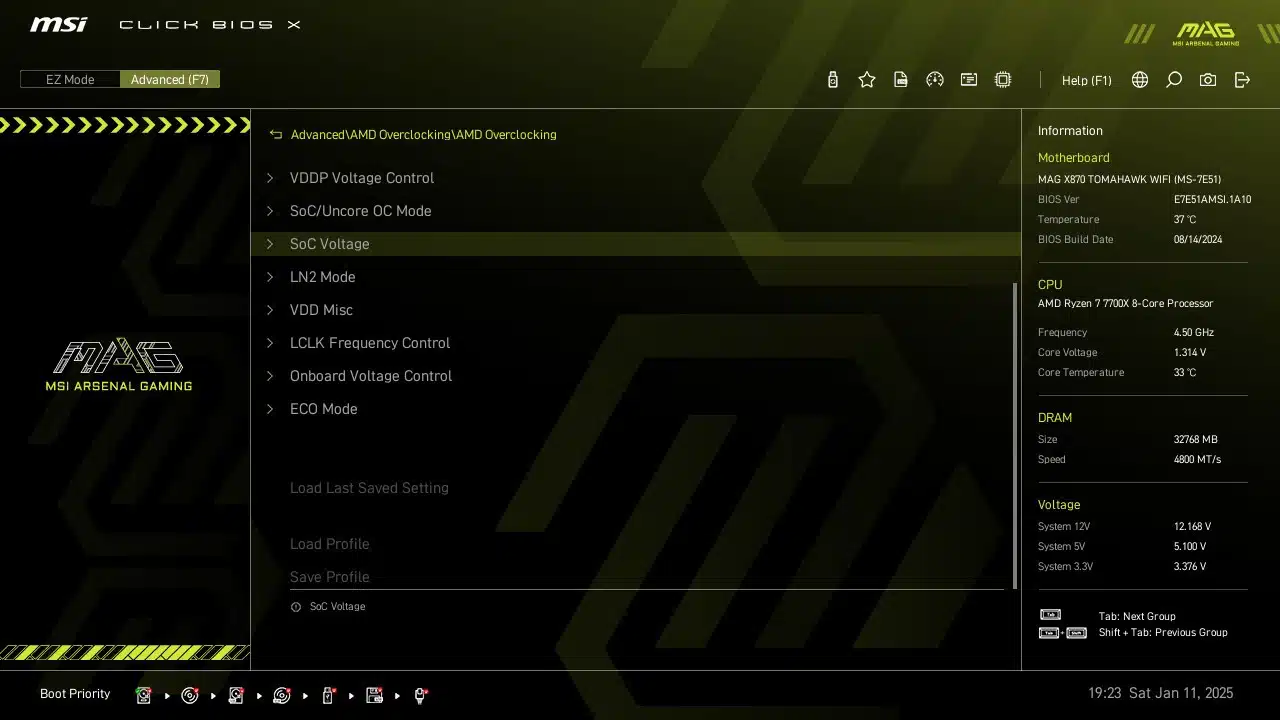The image size is (1280, 720).
Task: Click Load Last Saved Setting
Action: click(x=369, y=488)
